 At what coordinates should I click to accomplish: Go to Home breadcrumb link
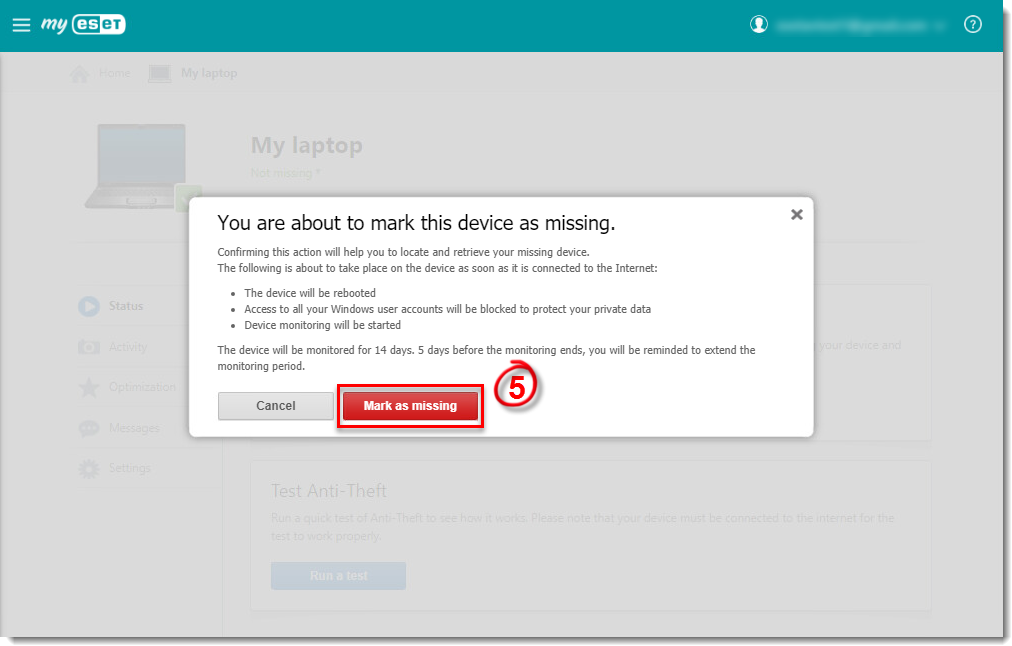coord(114,73)
